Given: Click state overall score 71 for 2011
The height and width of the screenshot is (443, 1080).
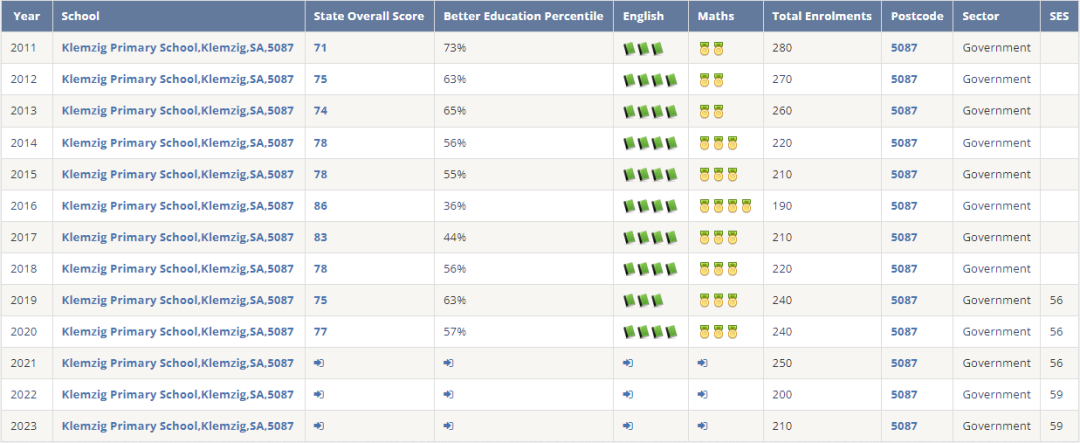Looking at the screenshot, I should [x=320, y=48].
